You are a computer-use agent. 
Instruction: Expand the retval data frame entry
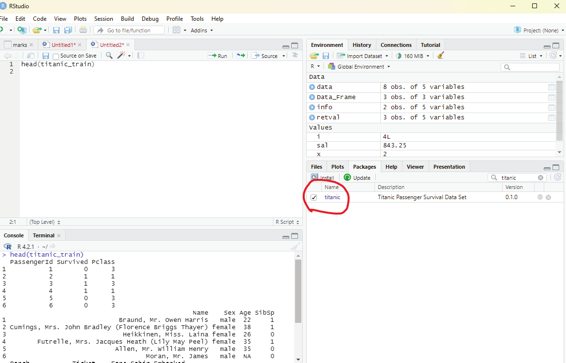coord(312,117)
